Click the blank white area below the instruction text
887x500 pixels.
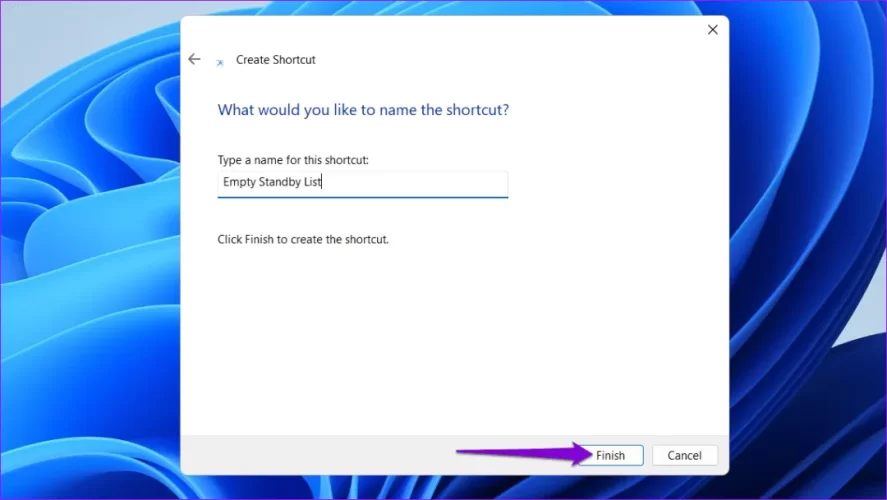pyautogui.click(x=450, y=340)
